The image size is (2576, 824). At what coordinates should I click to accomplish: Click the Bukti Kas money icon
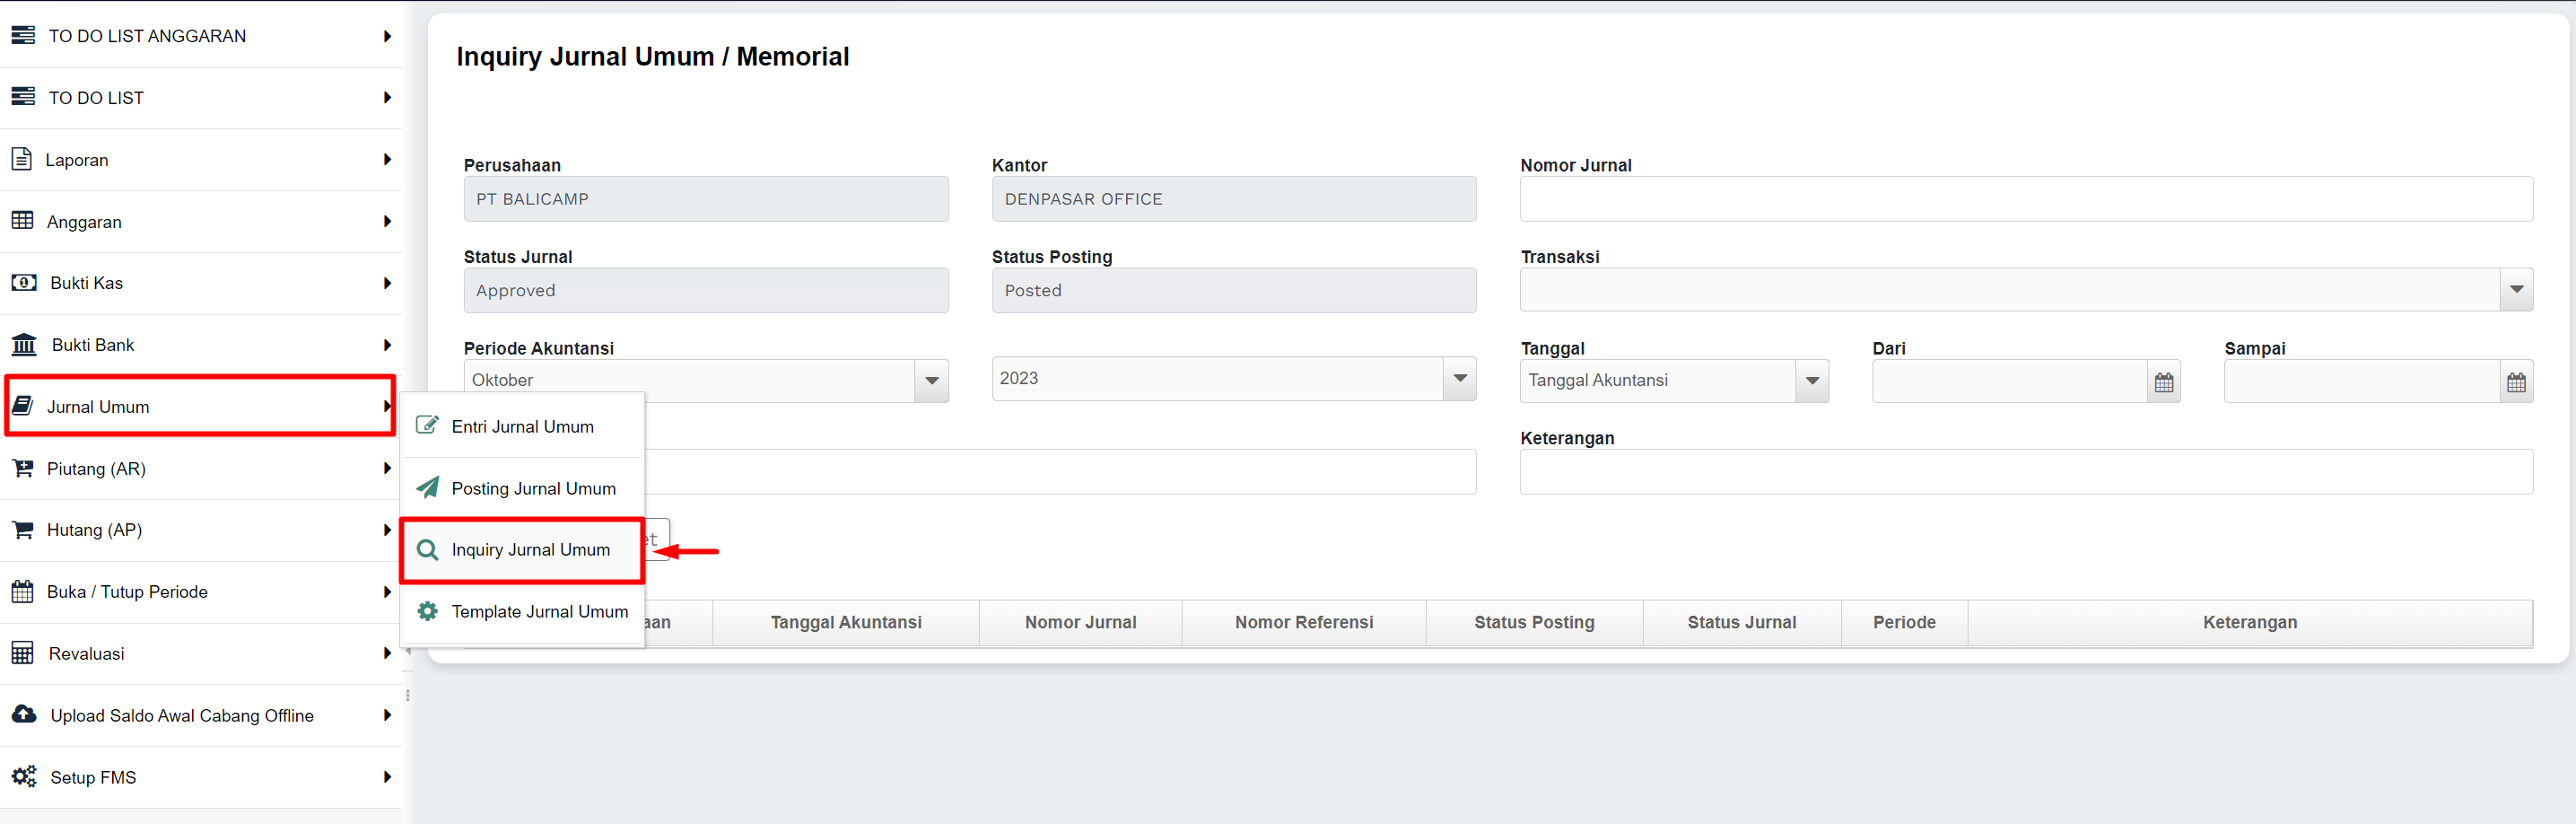24,283
